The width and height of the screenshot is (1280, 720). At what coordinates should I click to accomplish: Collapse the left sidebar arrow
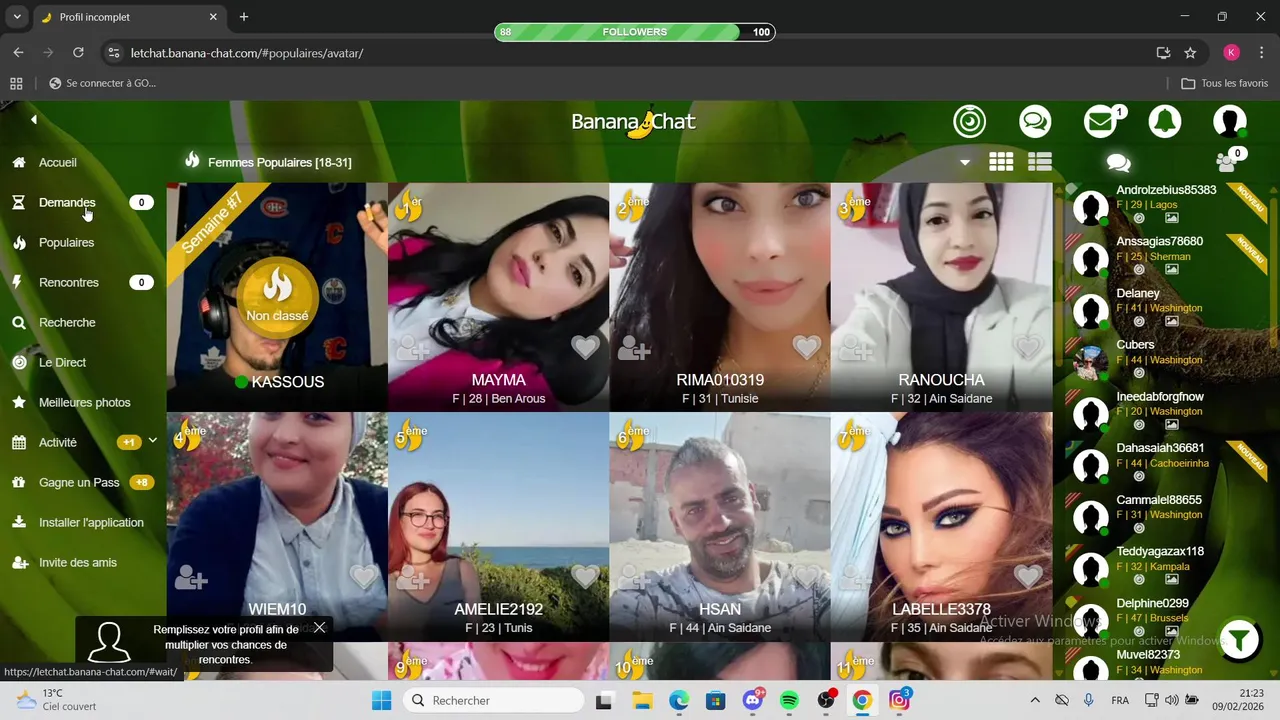[33, 120]
